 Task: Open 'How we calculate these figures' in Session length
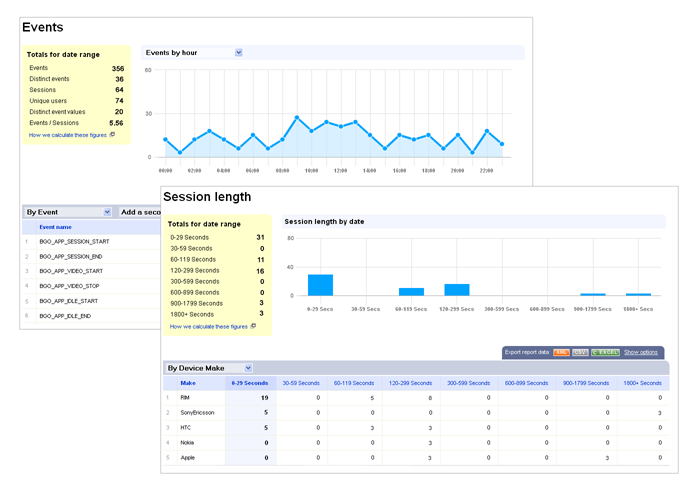tap(208, 326)
